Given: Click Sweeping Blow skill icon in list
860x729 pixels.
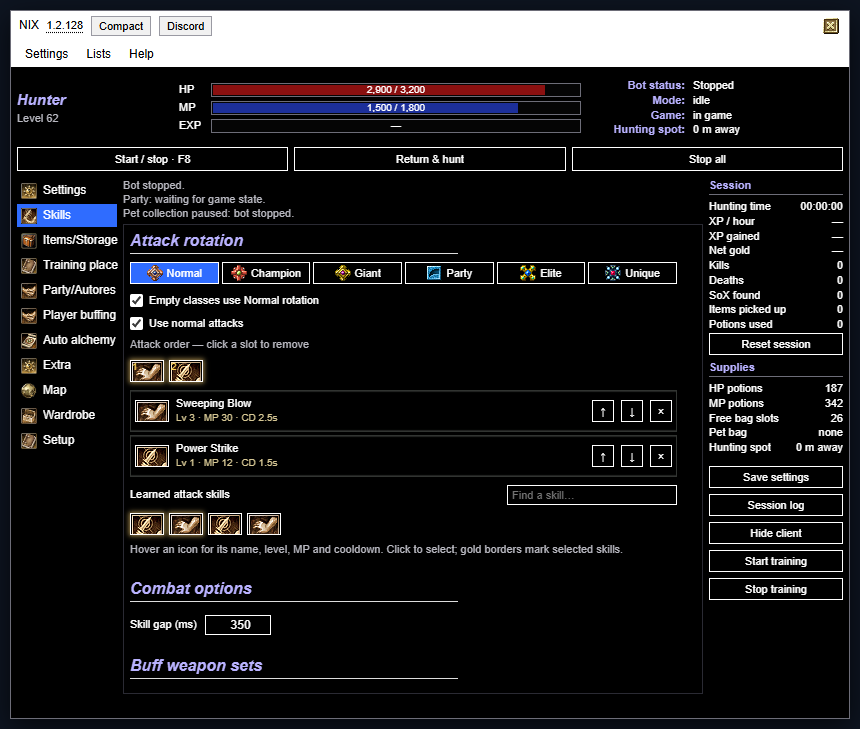Looking at the screenshot, I should (152, 411).
